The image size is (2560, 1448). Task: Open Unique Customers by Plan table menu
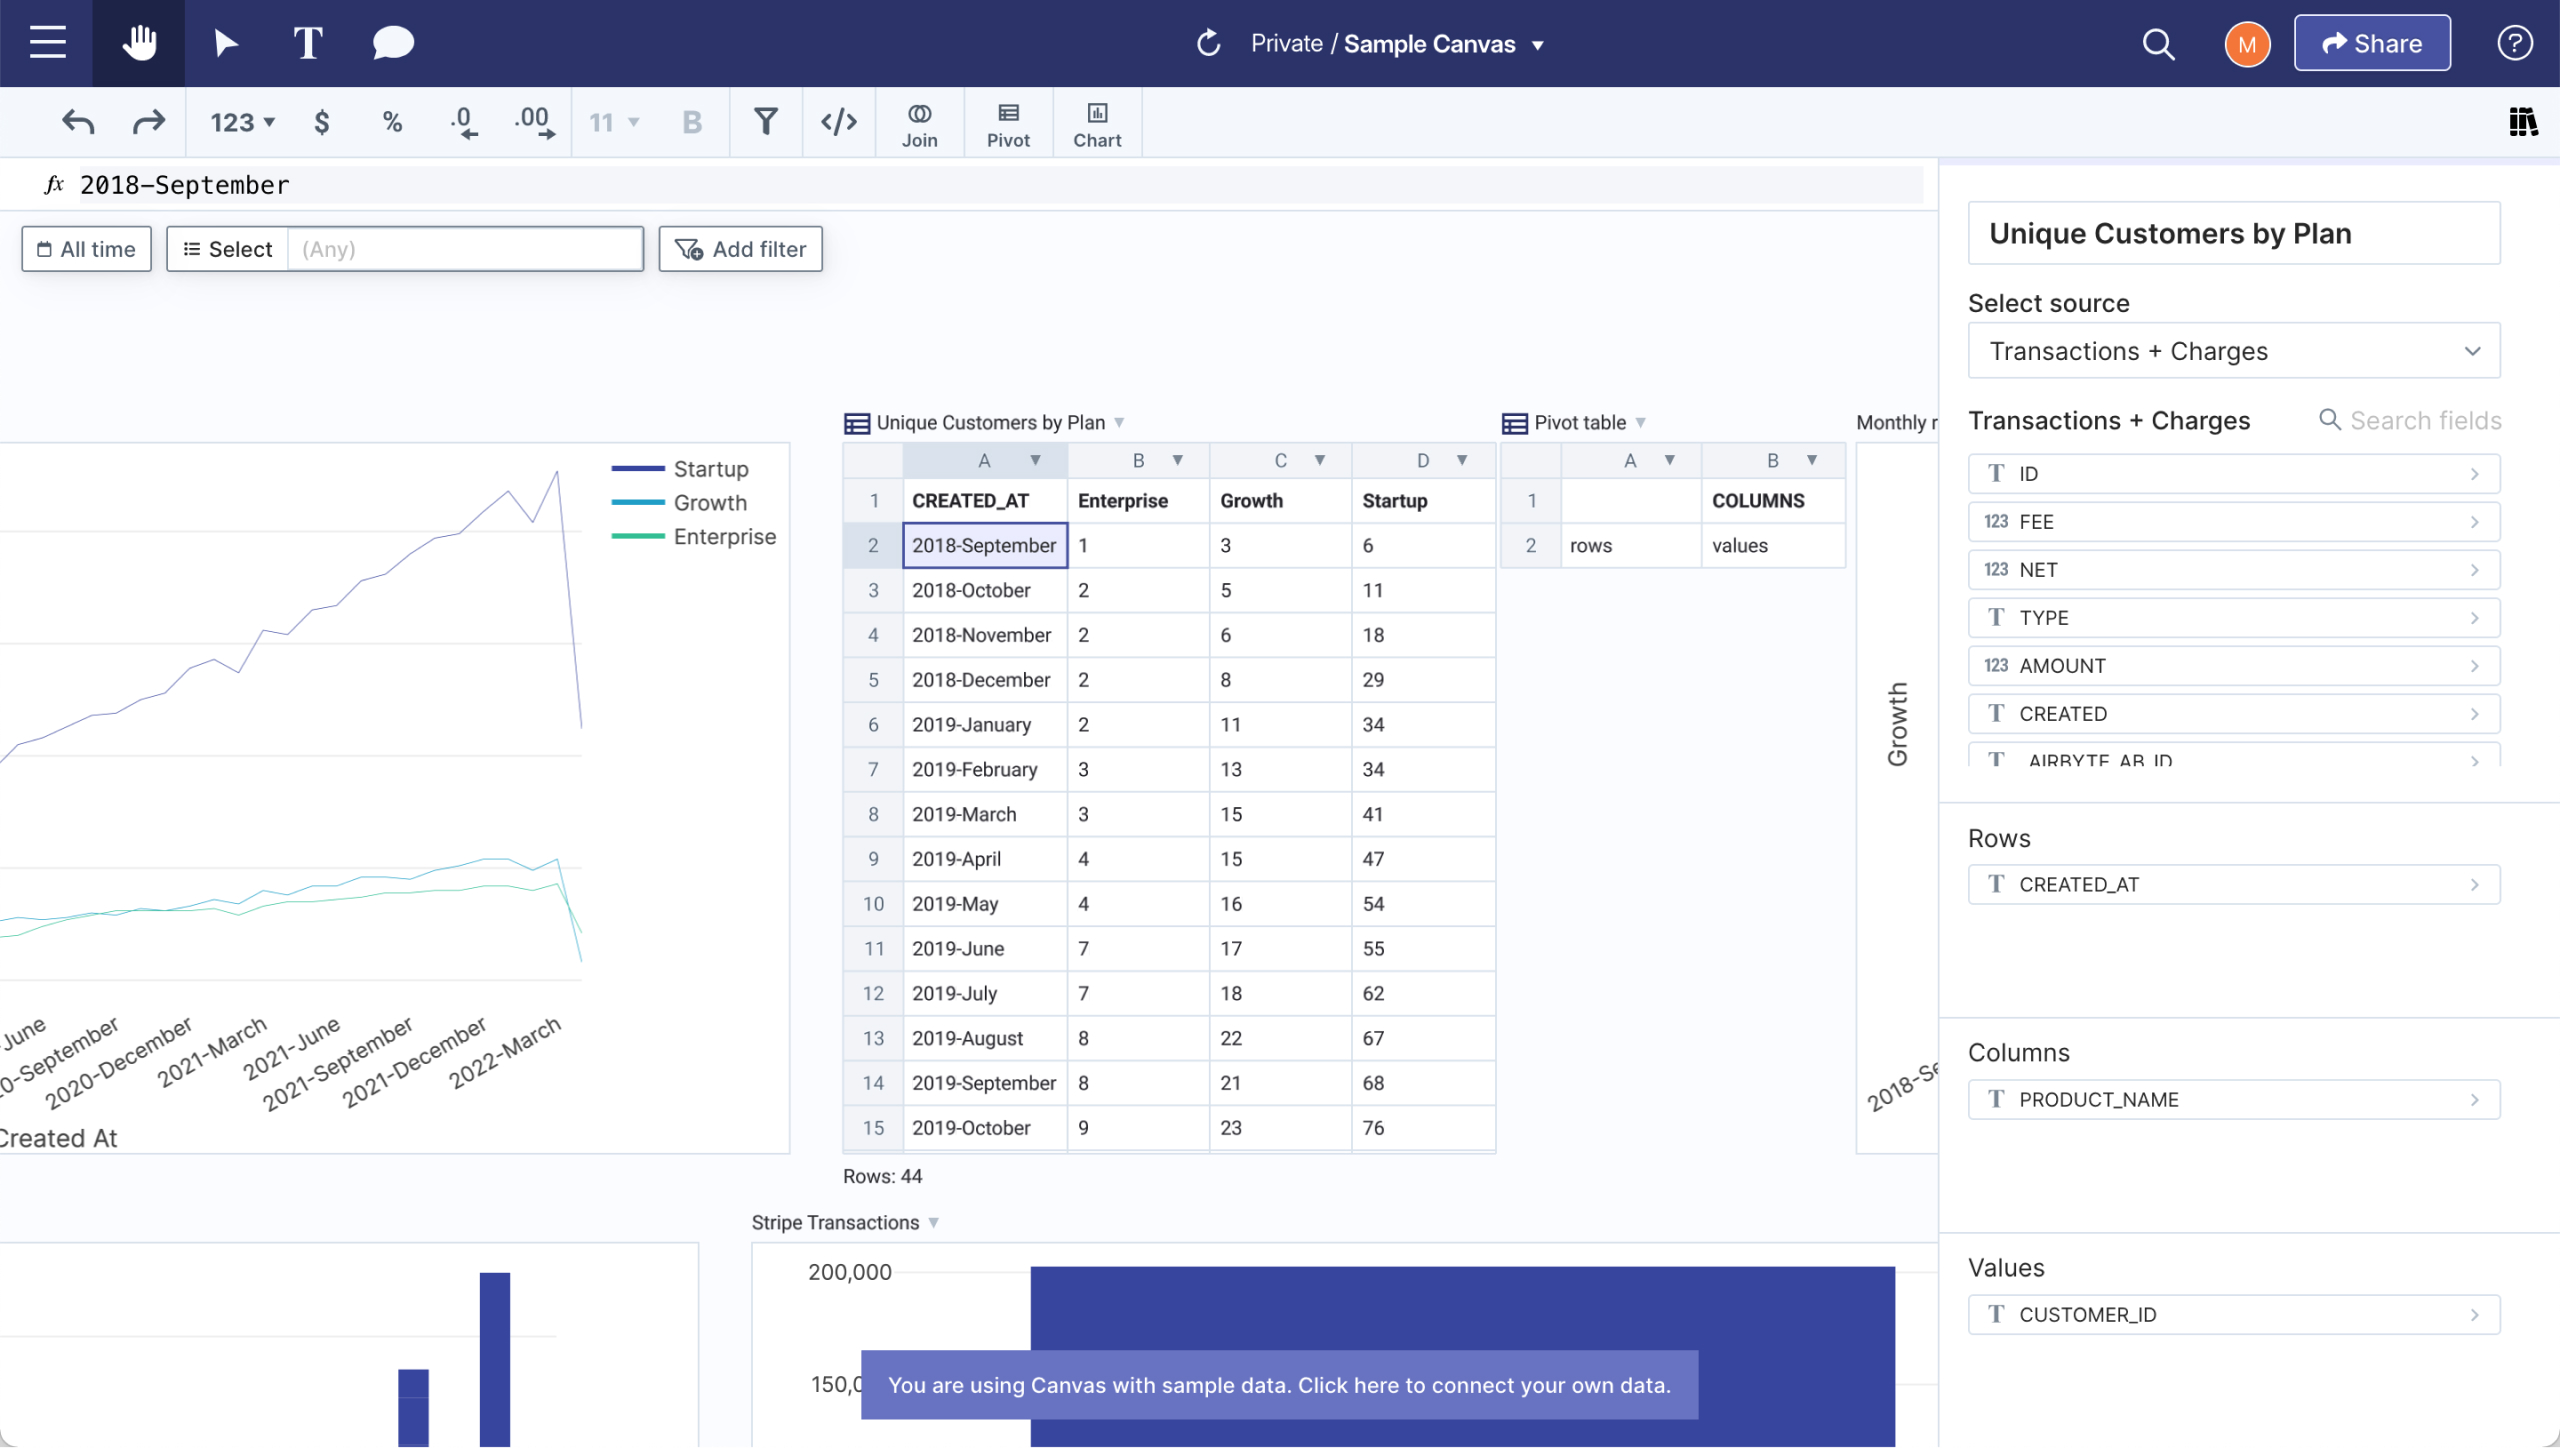(1119, 423)
